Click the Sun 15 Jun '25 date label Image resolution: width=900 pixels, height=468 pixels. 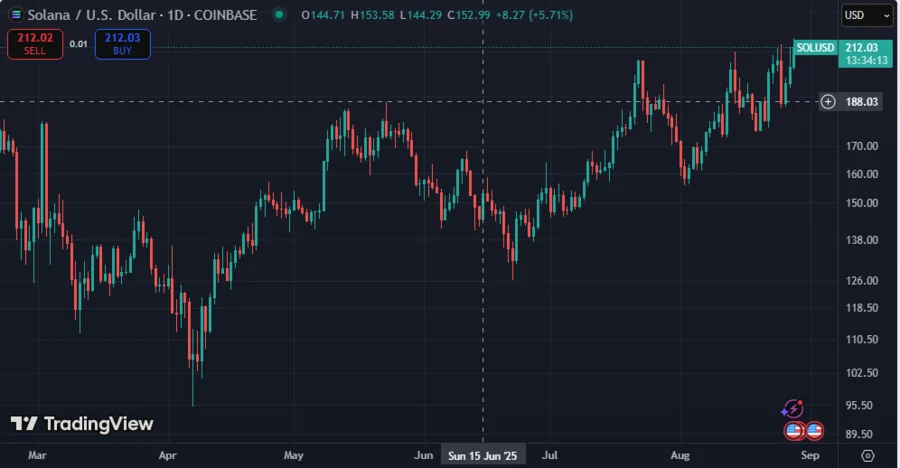tap(483, 456)
